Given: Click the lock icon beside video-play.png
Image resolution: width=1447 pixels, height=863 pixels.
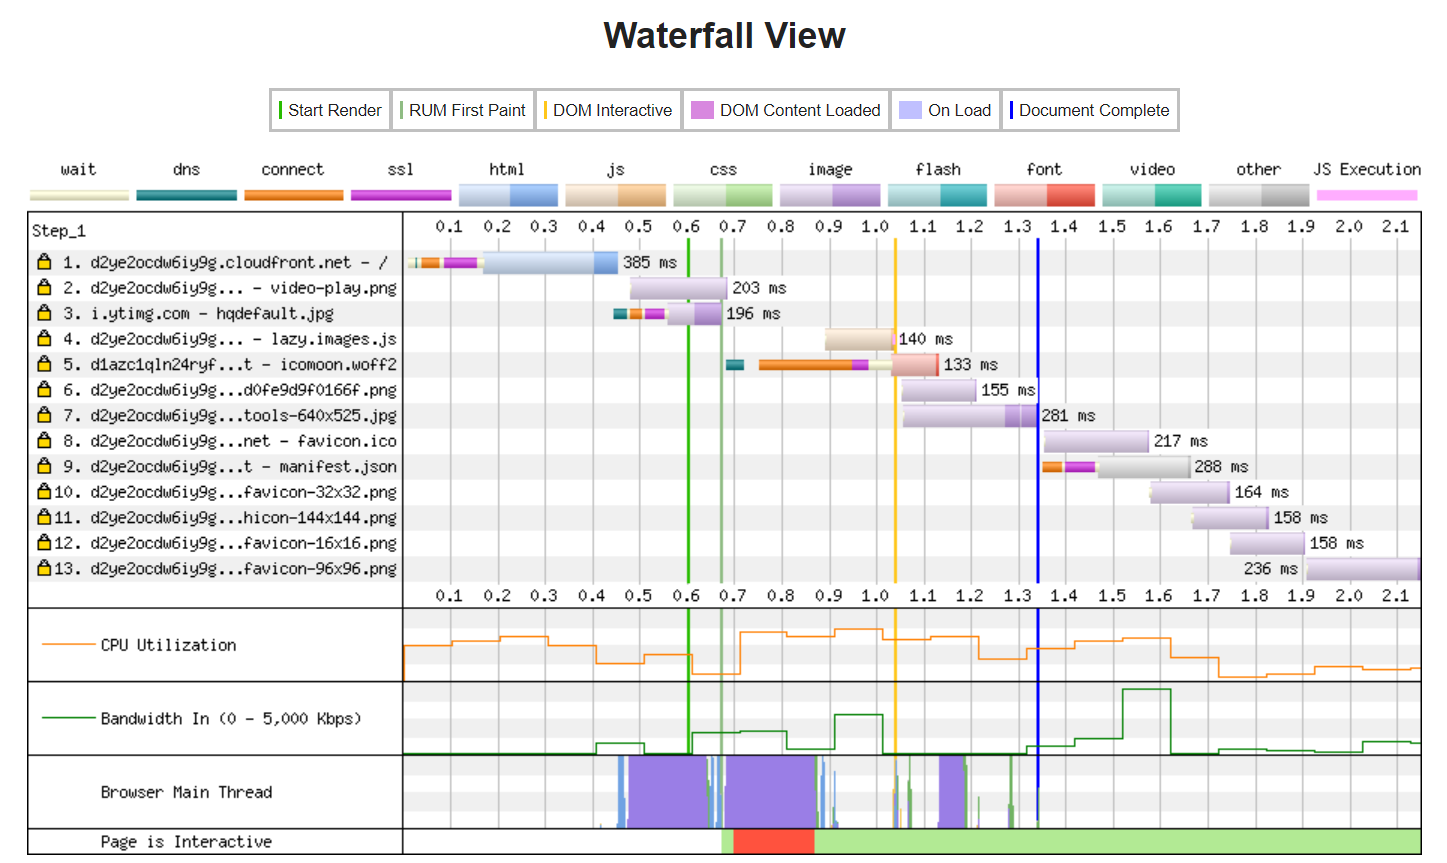Looking at the screenshot, I should pyautogui.click(x=44, y=288).
